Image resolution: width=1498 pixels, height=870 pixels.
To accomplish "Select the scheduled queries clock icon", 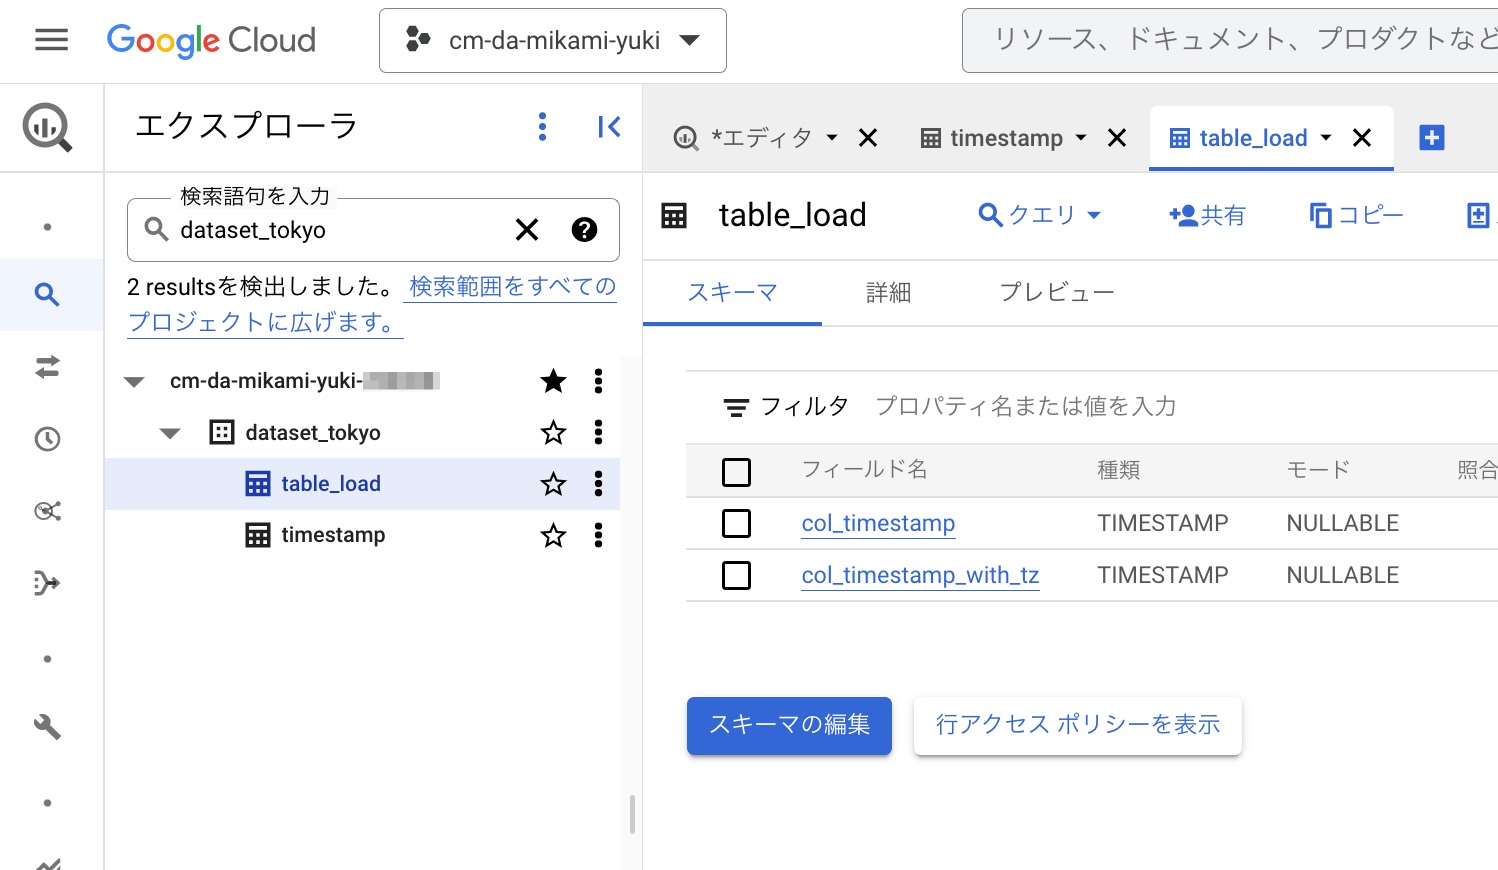I will 46,439.
